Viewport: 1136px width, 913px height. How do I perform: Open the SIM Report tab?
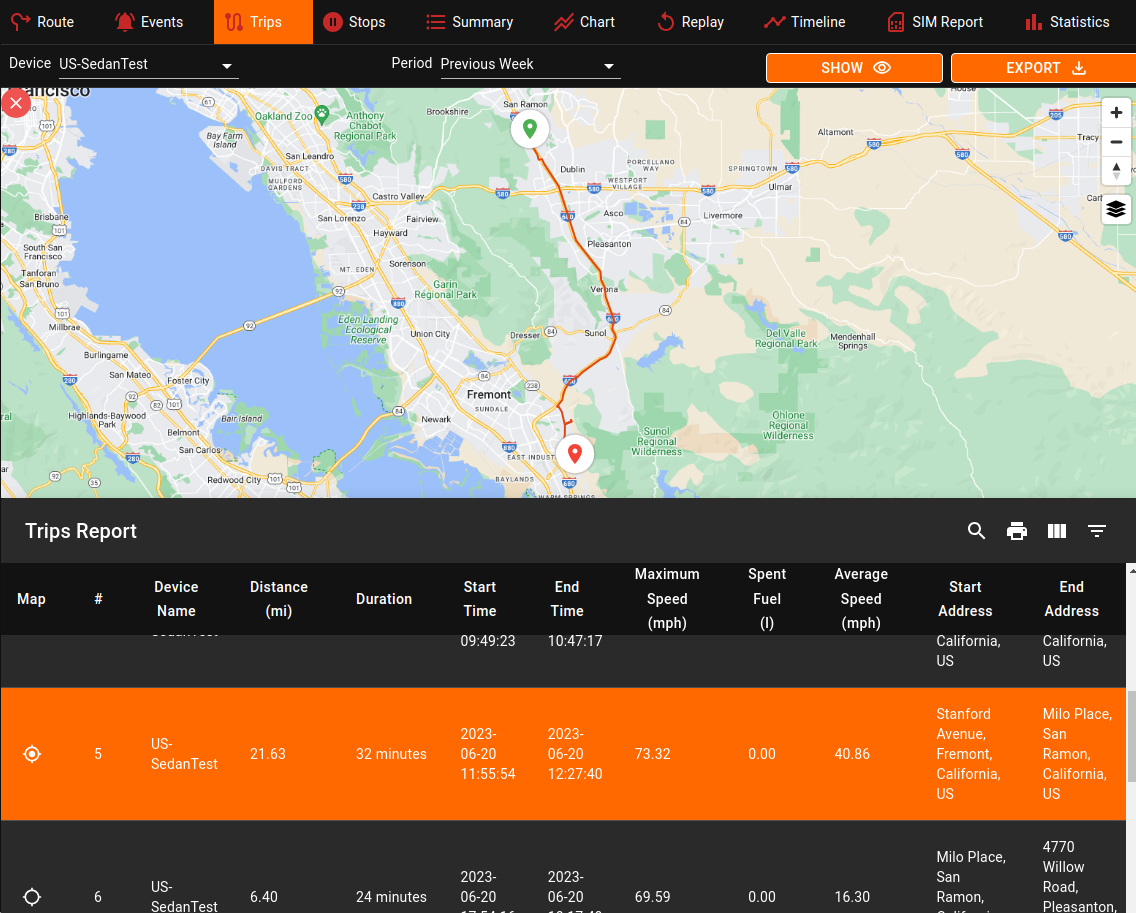tap(935, 22)
